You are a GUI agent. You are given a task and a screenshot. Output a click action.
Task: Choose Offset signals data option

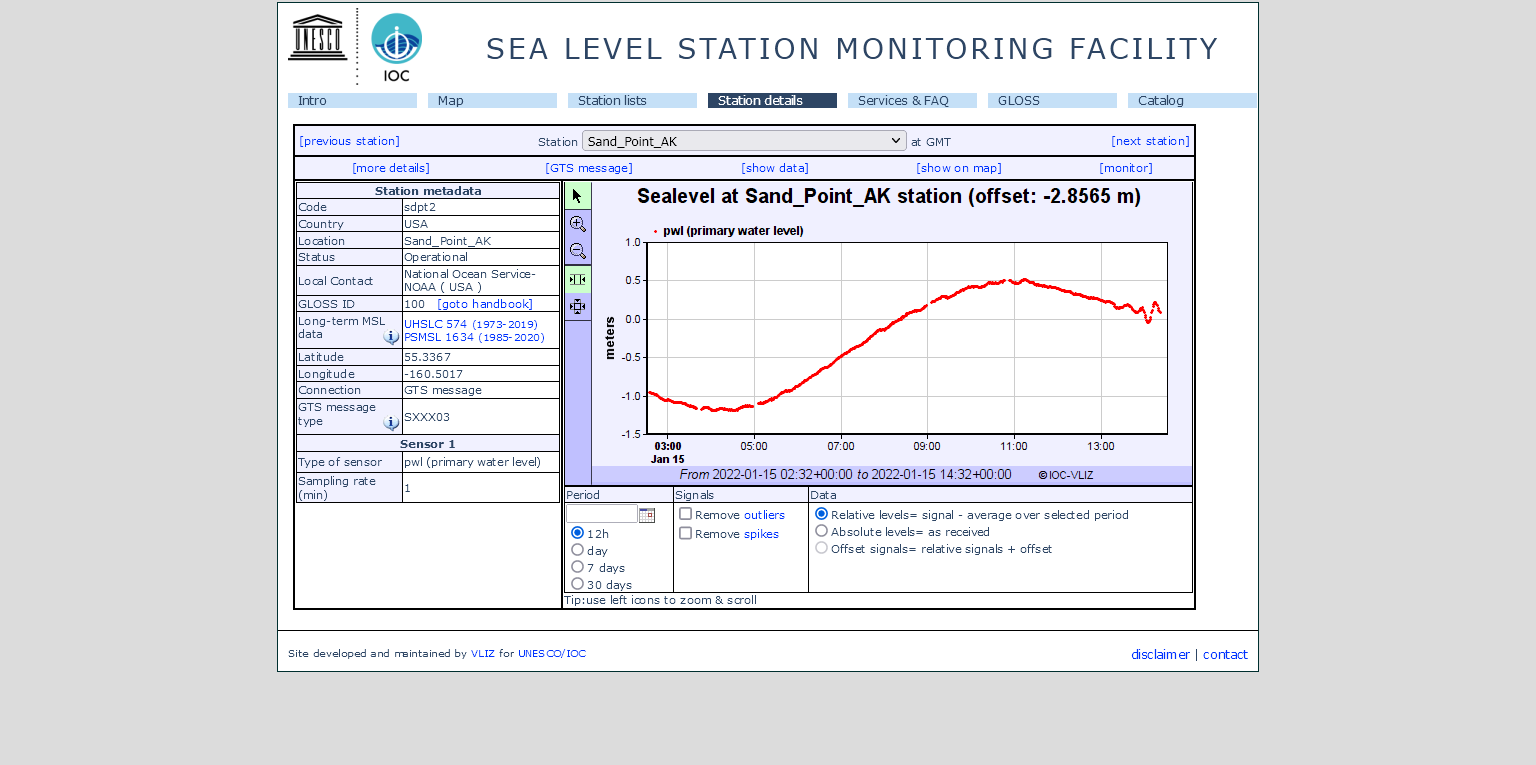pyautogui.click(x=822, y=548)
